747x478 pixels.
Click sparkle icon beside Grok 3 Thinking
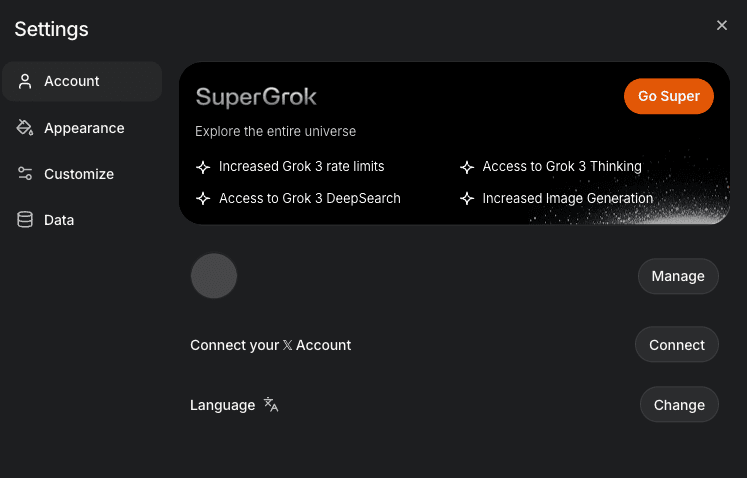466,167
